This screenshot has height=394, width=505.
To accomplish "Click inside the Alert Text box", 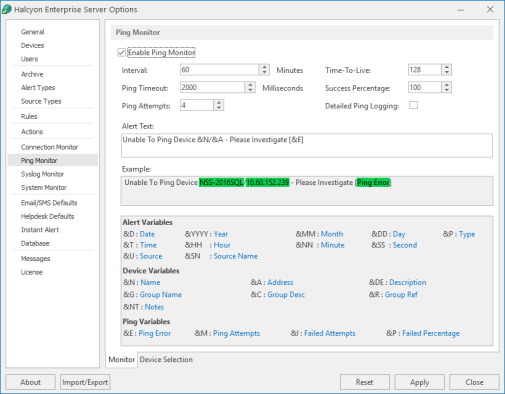I will click(x=307, y=145).
